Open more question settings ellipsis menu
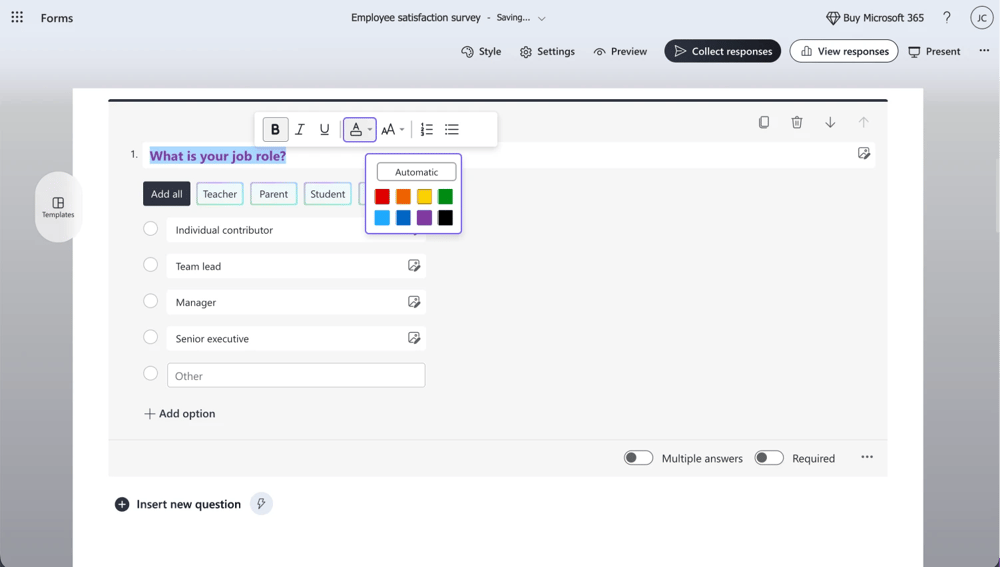 click(x=867, y=457)
